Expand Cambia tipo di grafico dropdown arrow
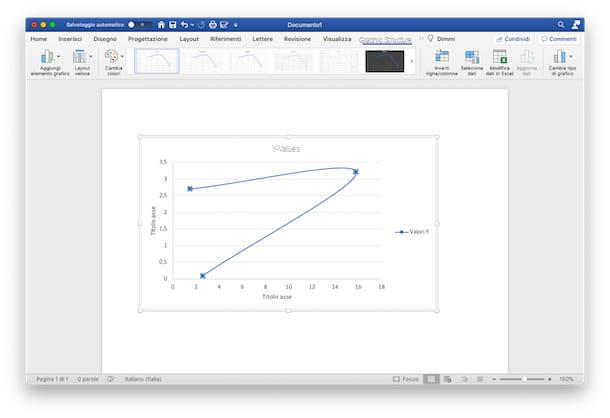The image size is (610, 418). click(x=571, y=57)
